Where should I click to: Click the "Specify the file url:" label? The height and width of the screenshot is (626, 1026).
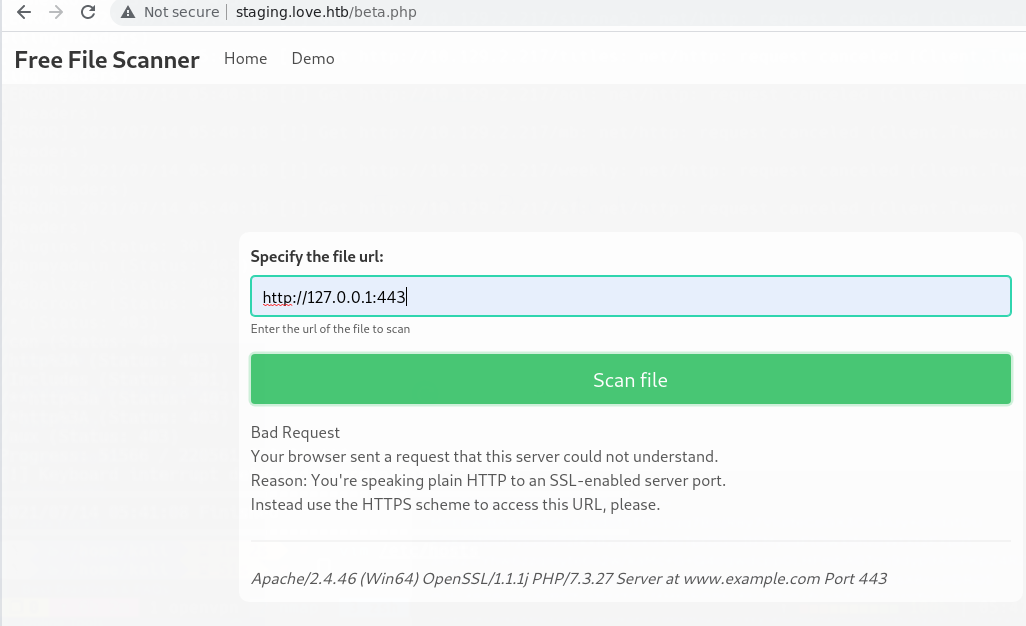point(317,257)
